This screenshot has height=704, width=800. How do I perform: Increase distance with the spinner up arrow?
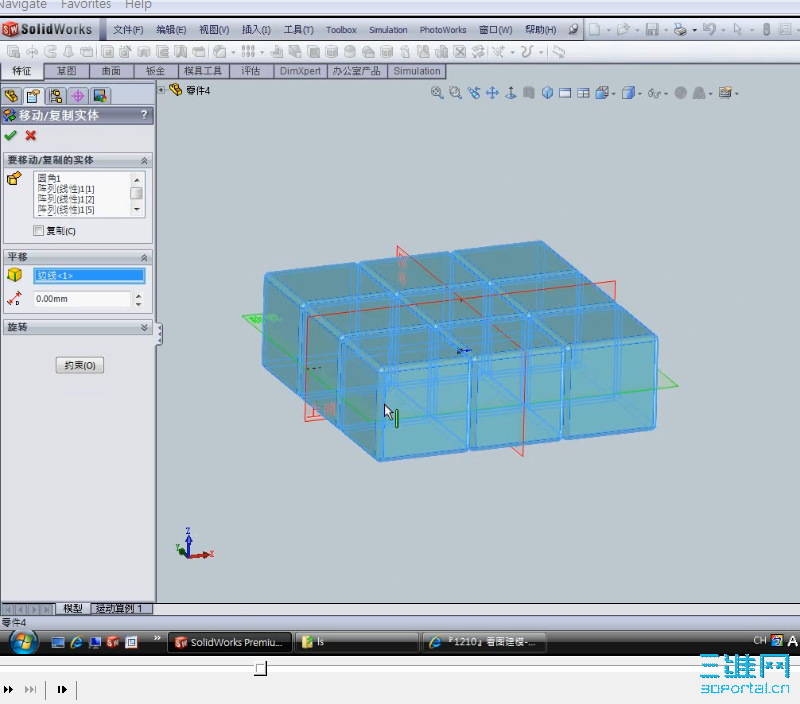click(x=139, y=295)
